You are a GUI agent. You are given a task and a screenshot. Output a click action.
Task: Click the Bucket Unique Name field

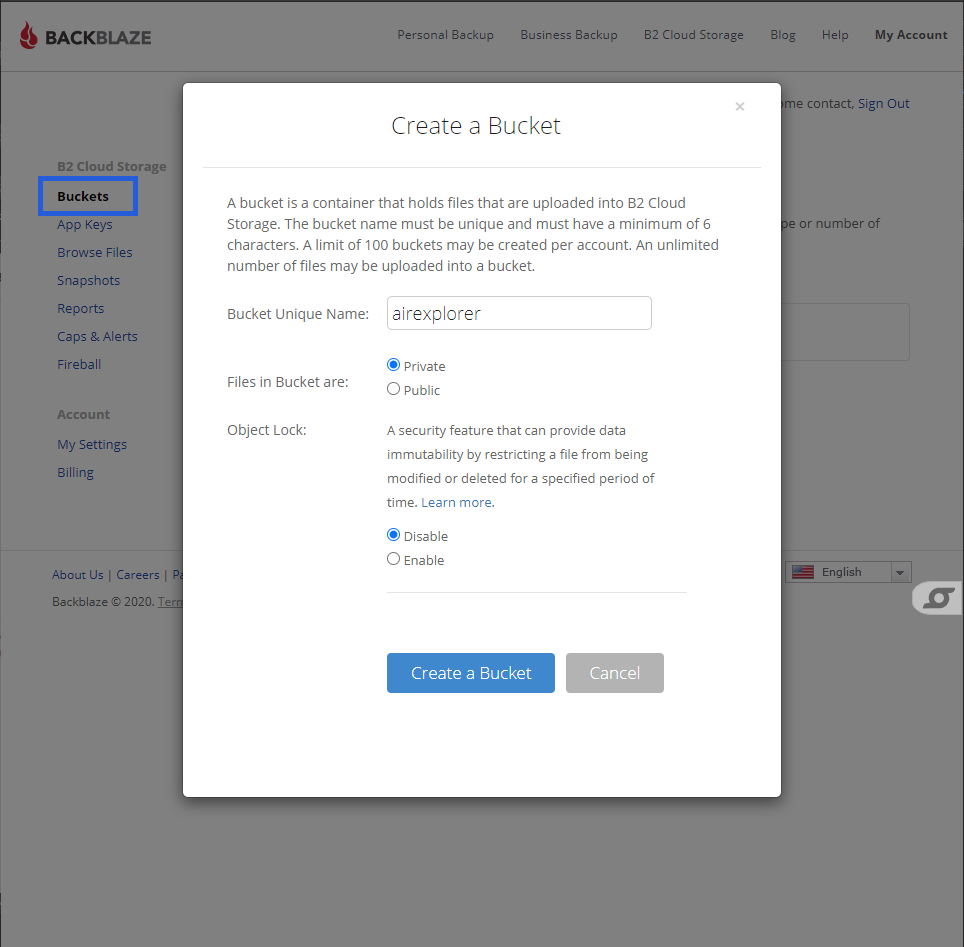click(x=519, y=313)
